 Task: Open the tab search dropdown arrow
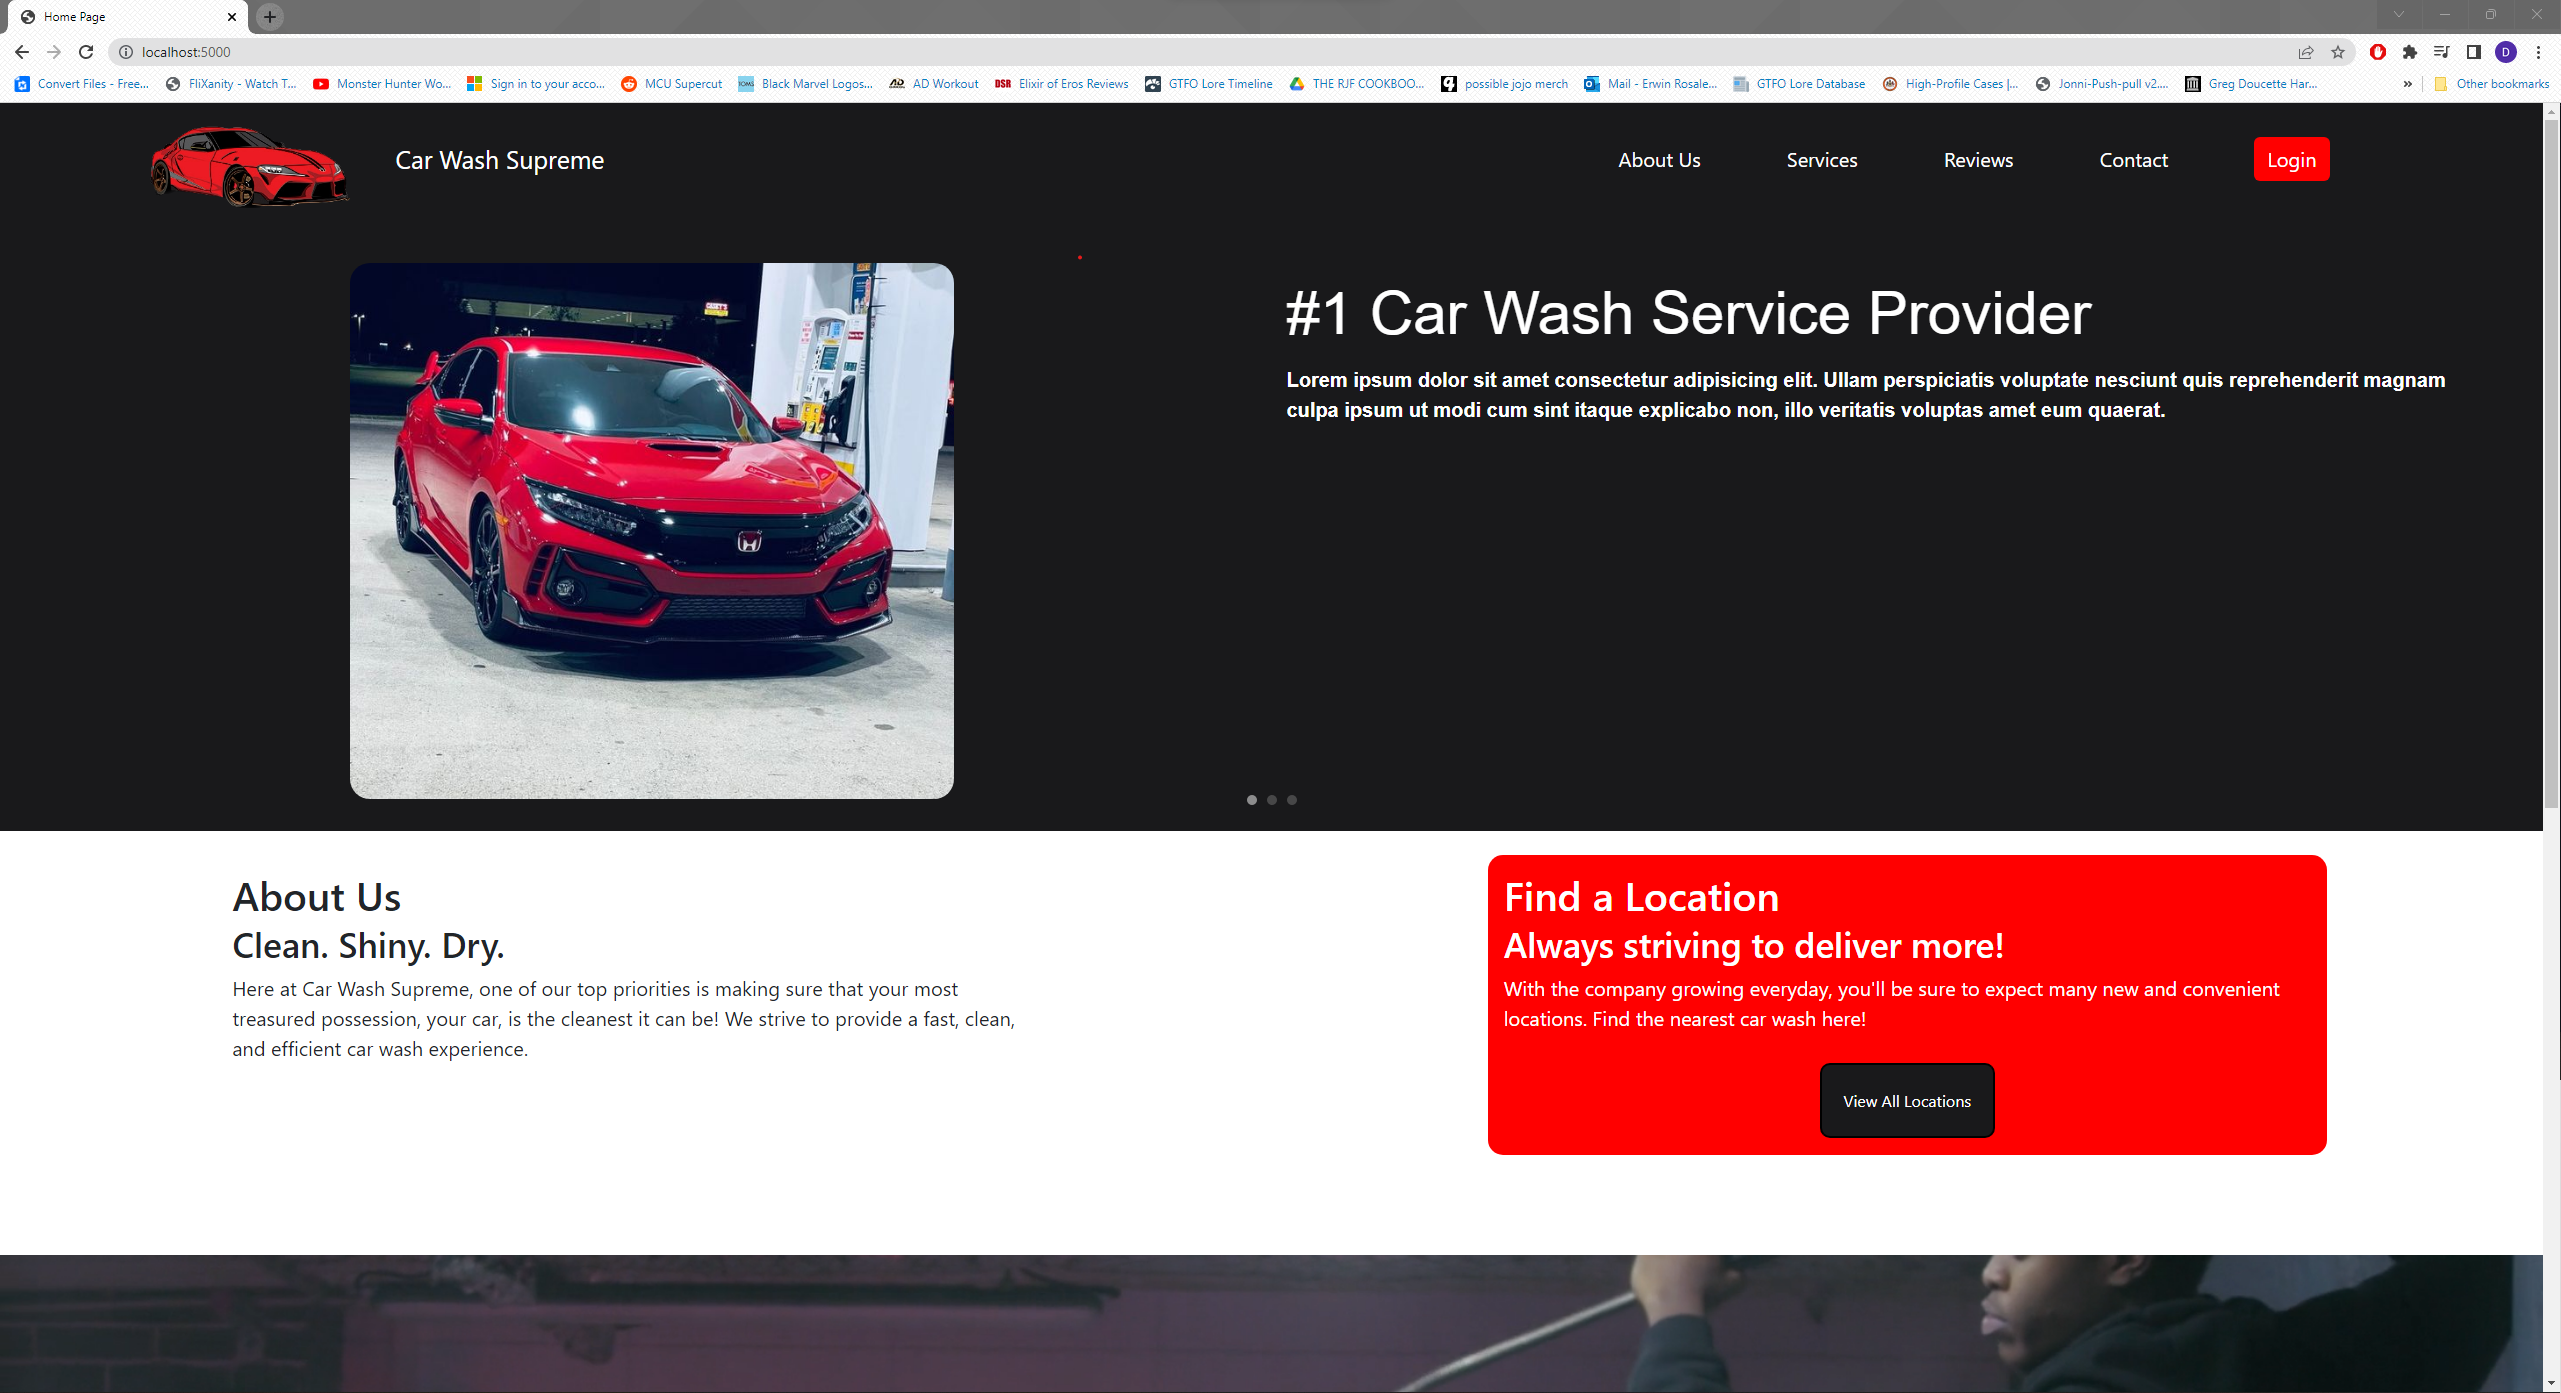coord(2399,16)
